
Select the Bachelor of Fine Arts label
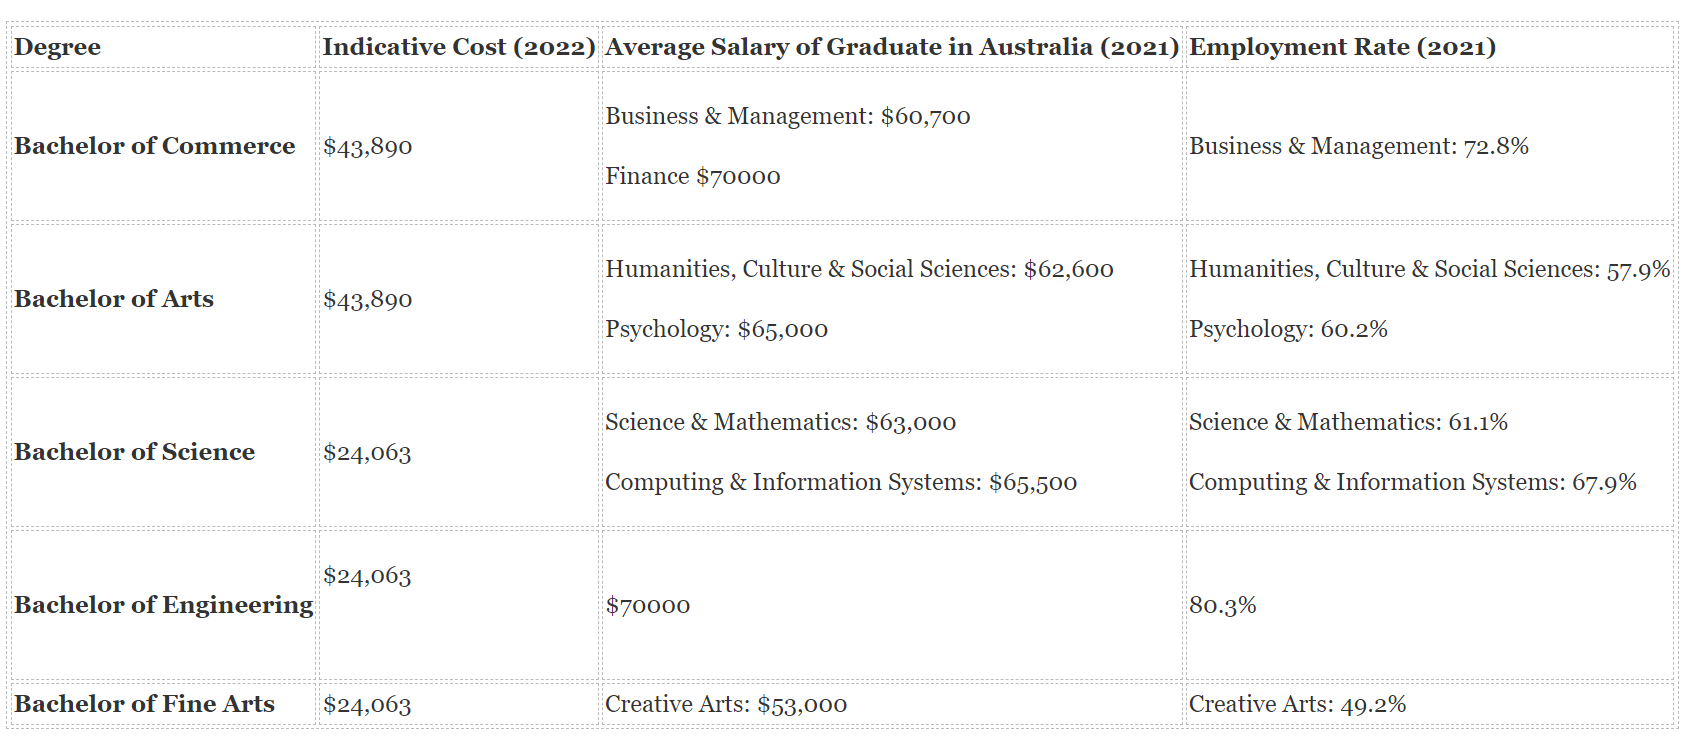[x=144, y=704]
